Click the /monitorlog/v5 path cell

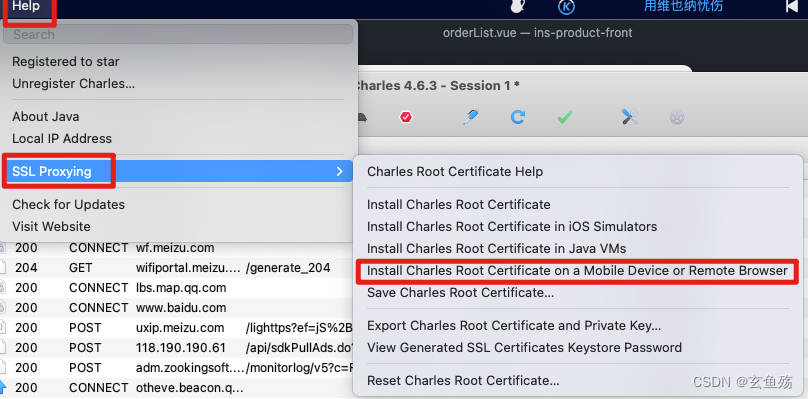point(299,368)
